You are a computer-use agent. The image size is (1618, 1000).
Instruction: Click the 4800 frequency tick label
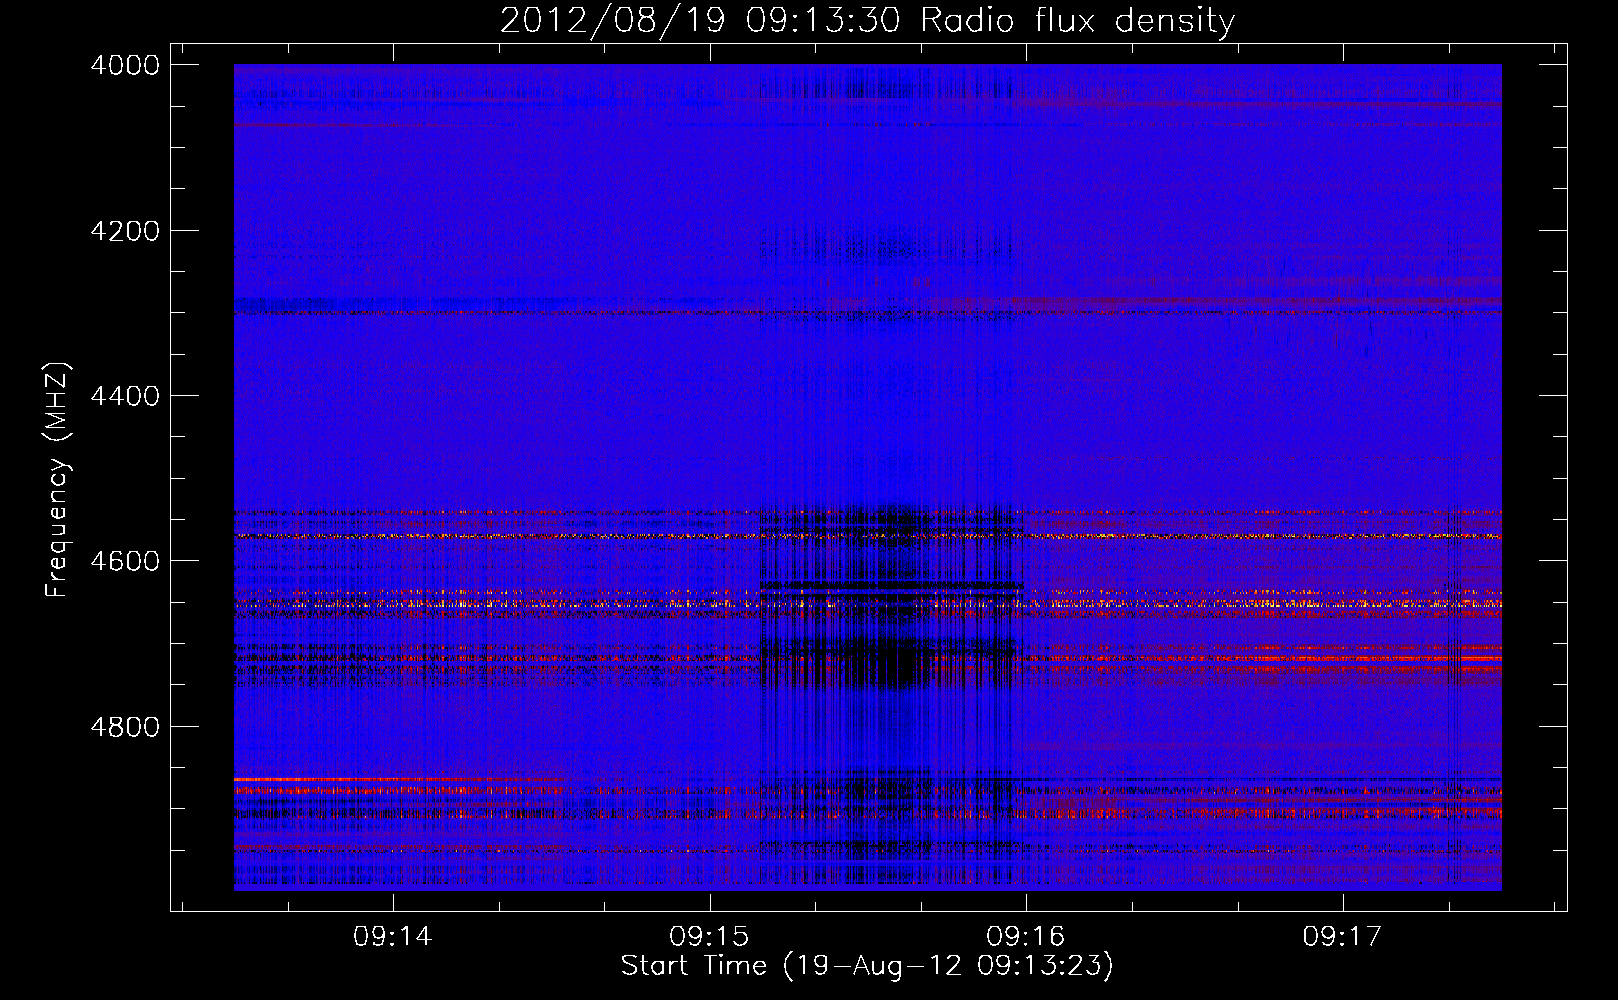125,727
